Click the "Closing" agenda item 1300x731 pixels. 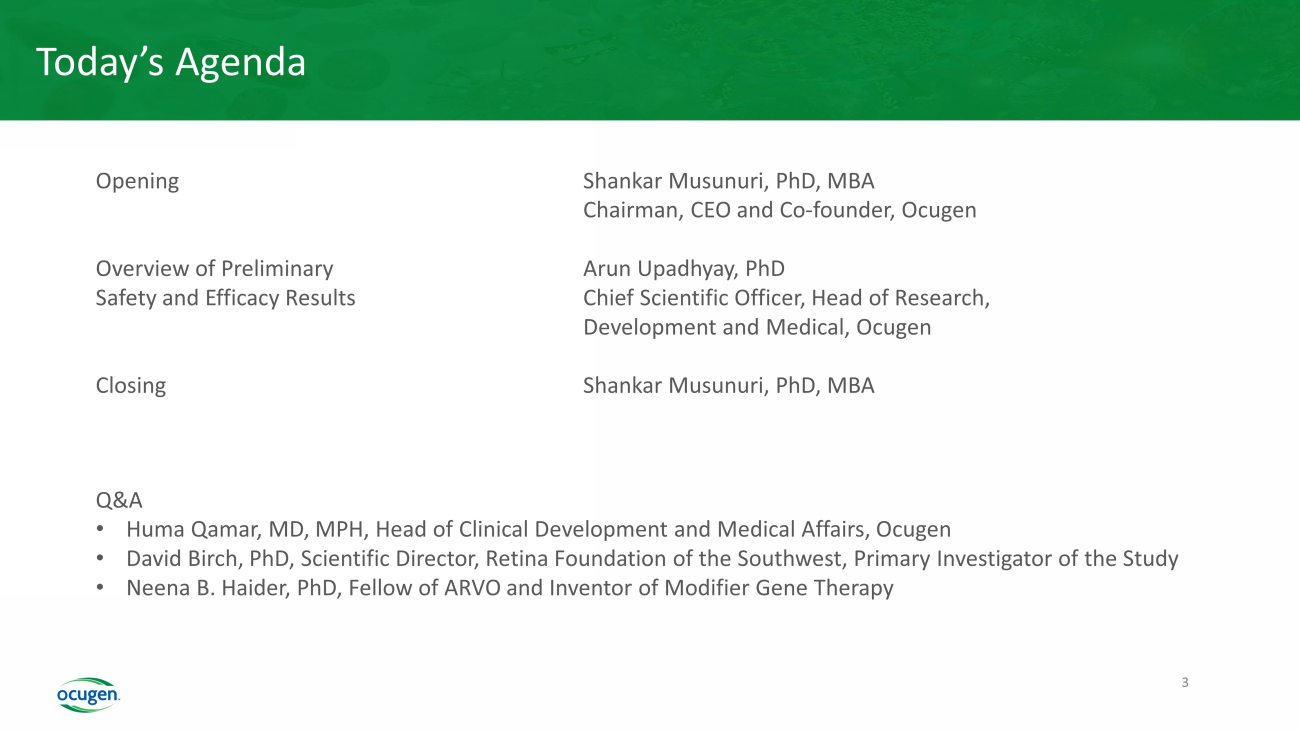click(130, 385)
